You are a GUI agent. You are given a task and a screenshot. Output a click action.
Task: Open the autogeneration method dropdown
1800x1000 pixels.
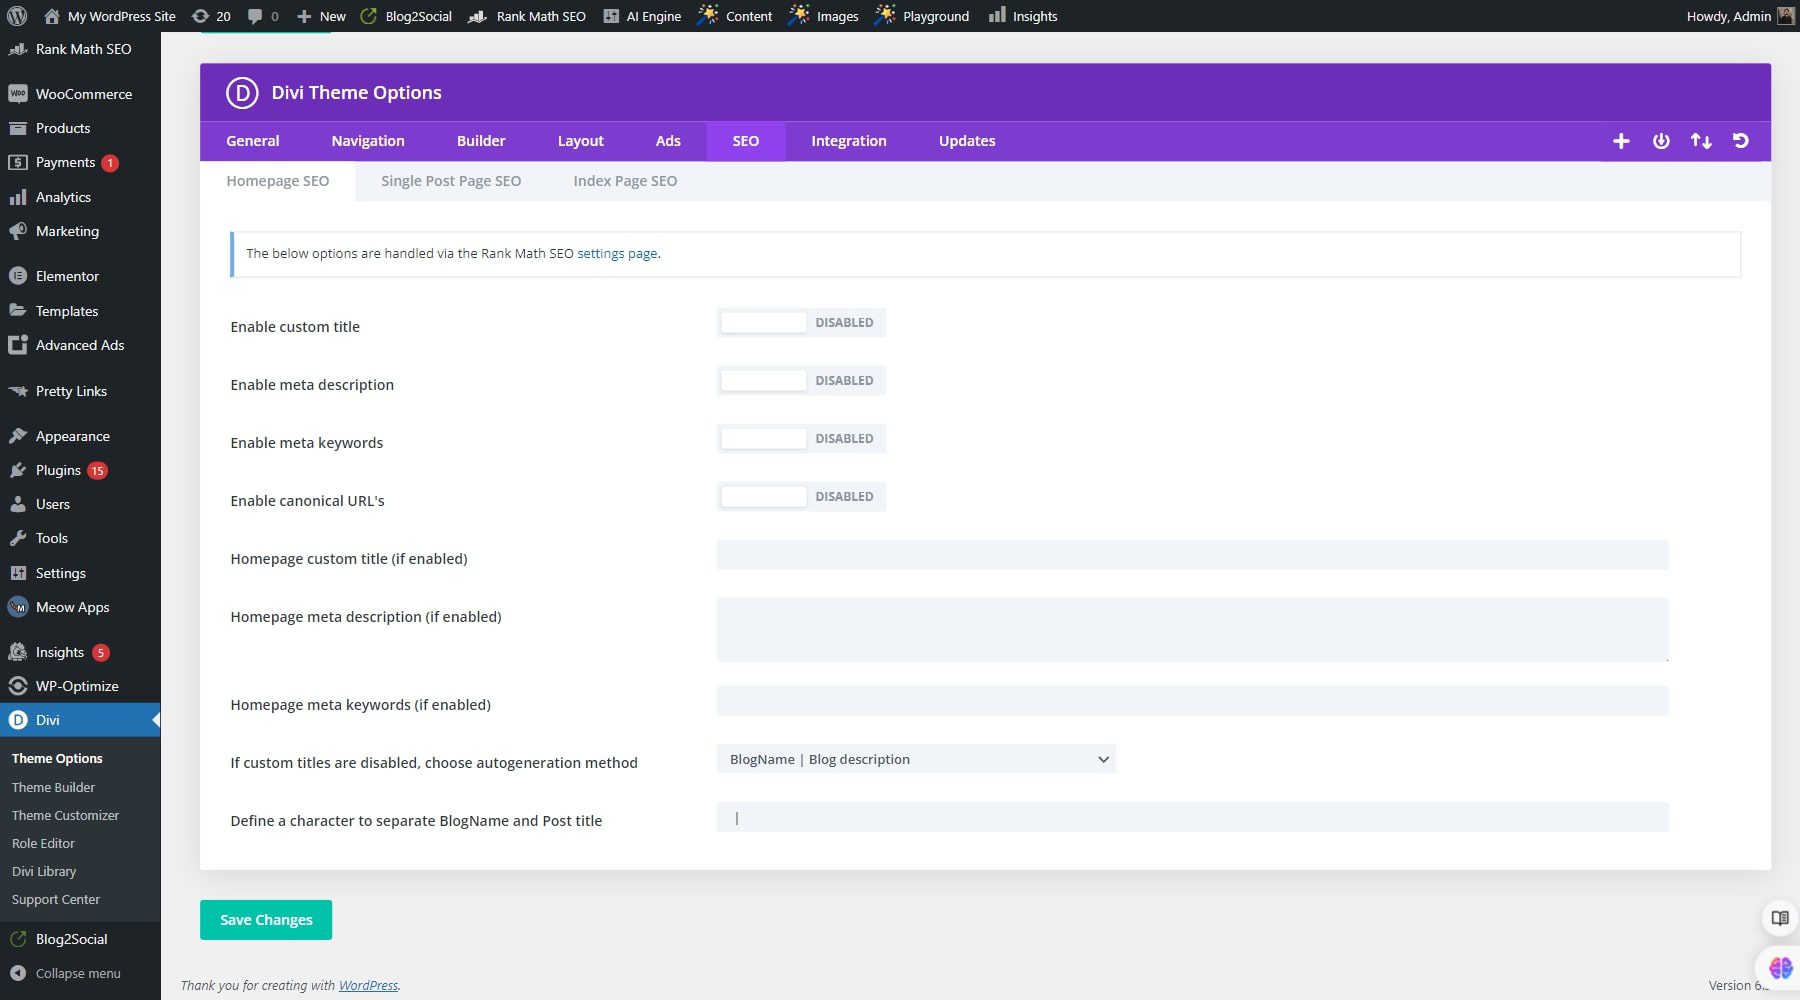click(x=916, y=759)
